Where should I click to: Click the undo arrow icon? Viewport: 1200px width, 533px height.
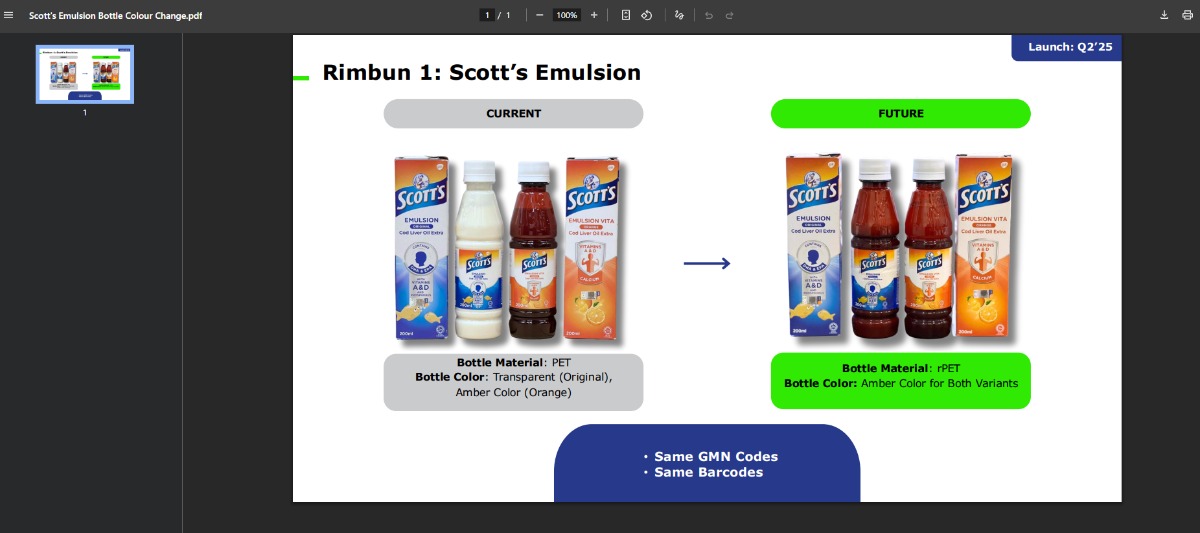709,15
